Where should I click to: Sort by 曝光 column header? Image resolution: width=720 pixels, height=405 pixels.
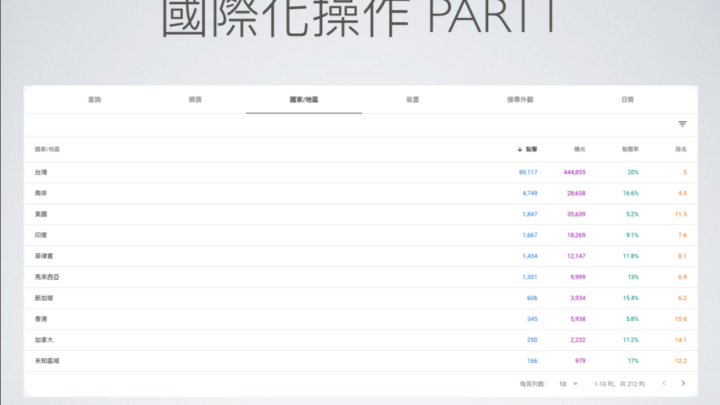click(x=580, y=149)
